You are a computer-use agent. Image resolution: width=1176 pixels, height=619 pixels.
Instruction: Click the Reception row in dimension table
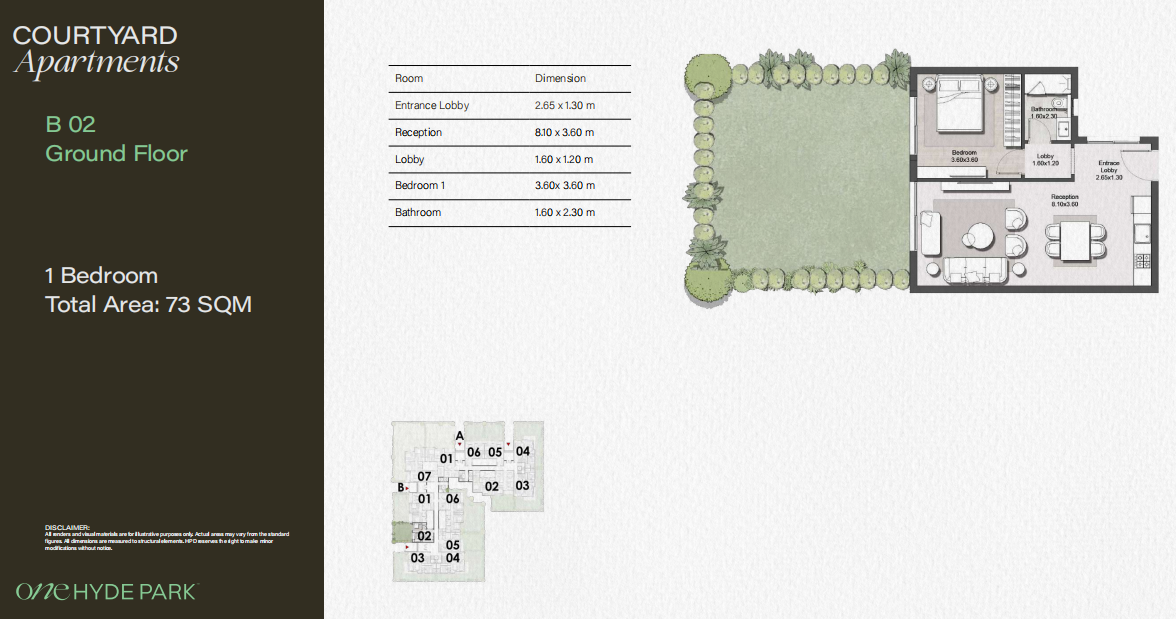[509, 132]
